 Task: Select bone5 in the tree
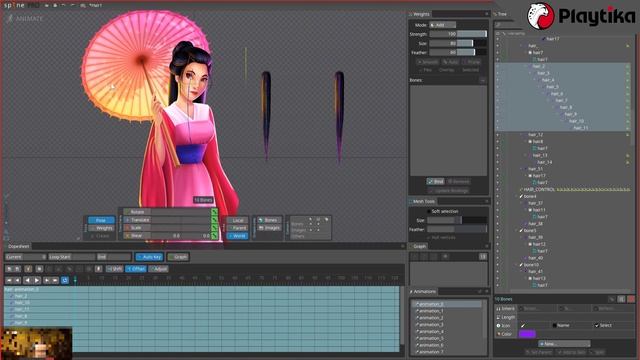coord(530,231)
